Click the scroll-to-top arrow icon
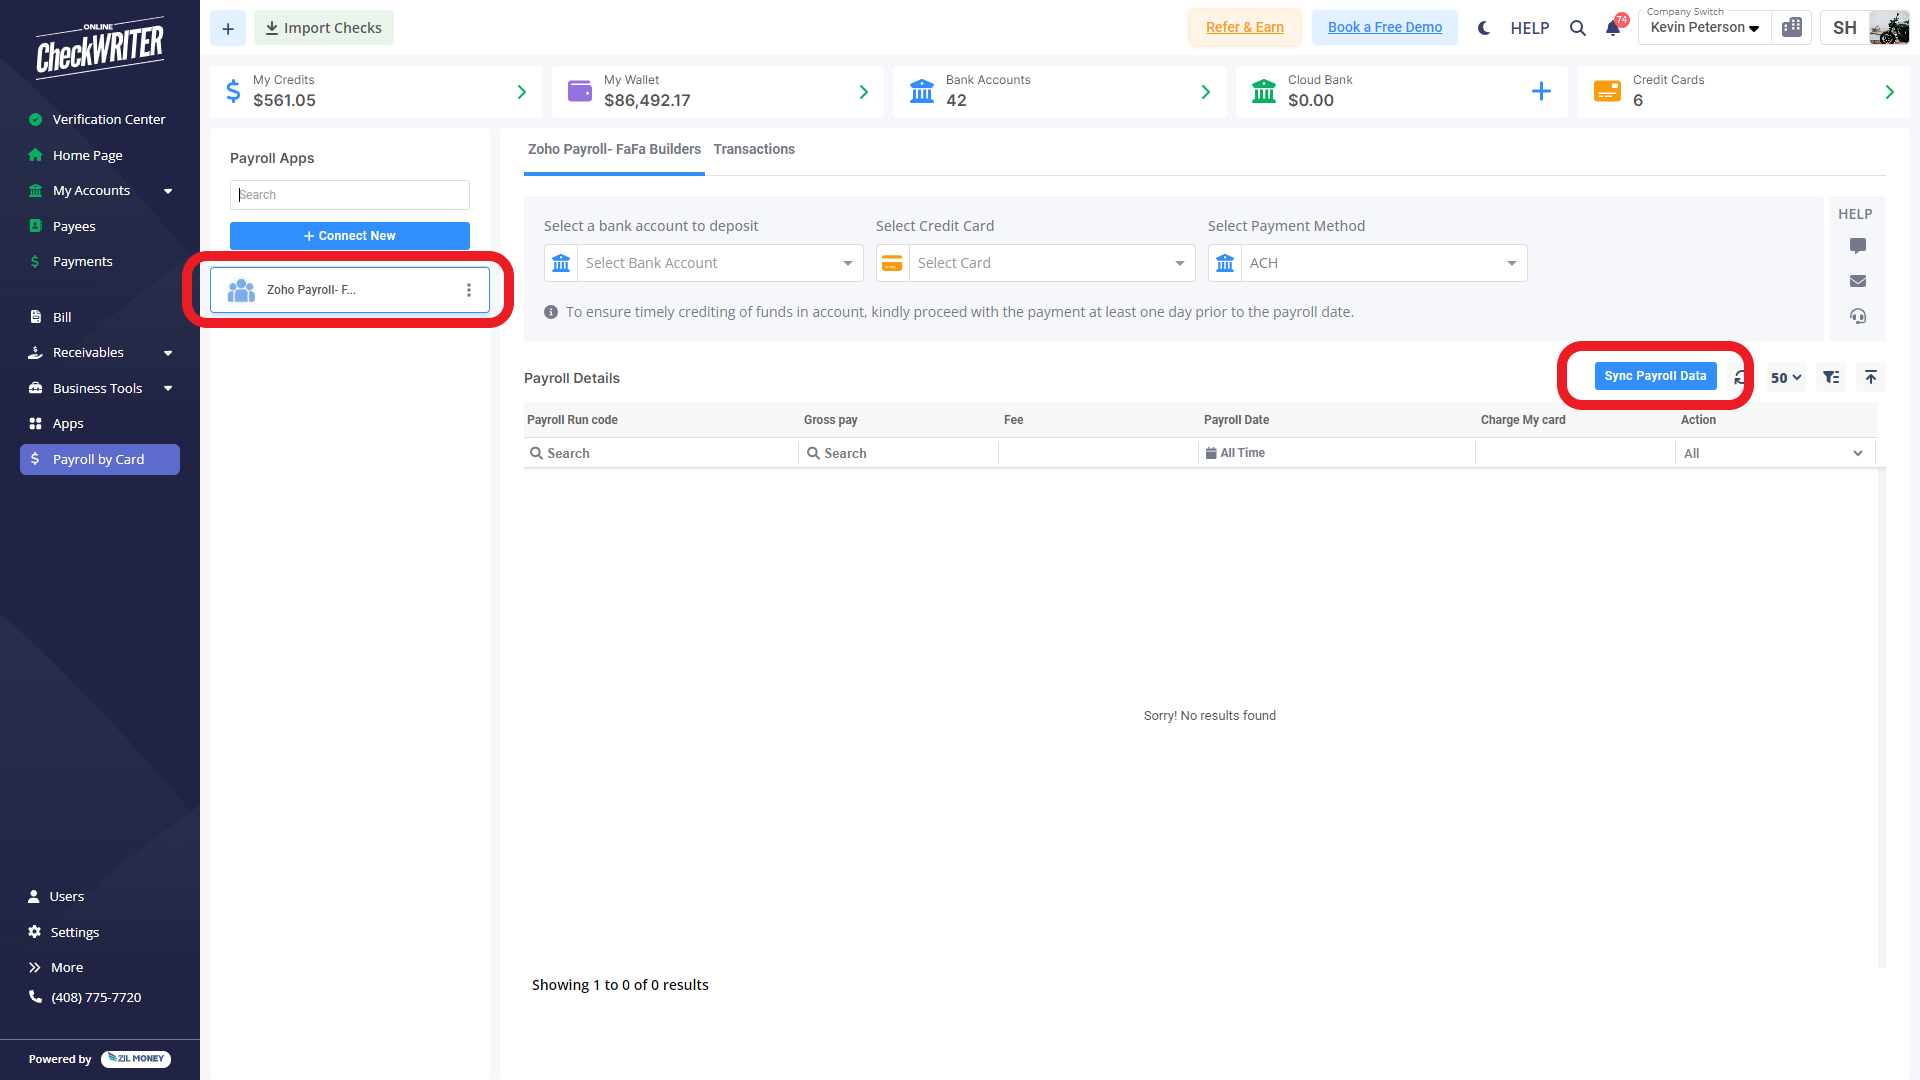Viewport: 1920px width, 1080px height. [1871, 378]
